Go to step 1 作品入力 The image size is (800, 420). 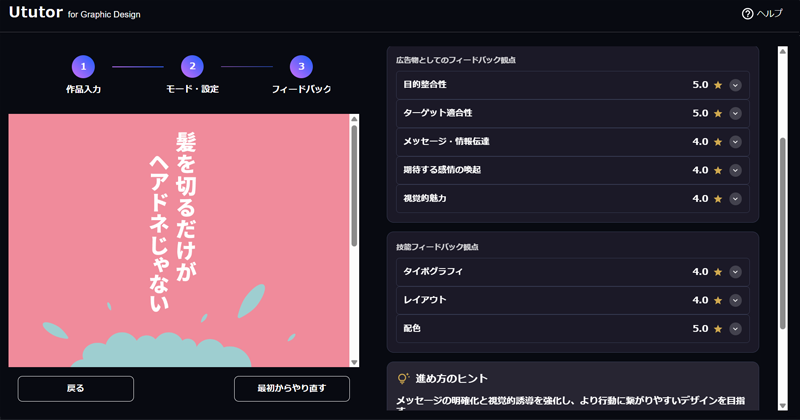click(x=84, y=67)
